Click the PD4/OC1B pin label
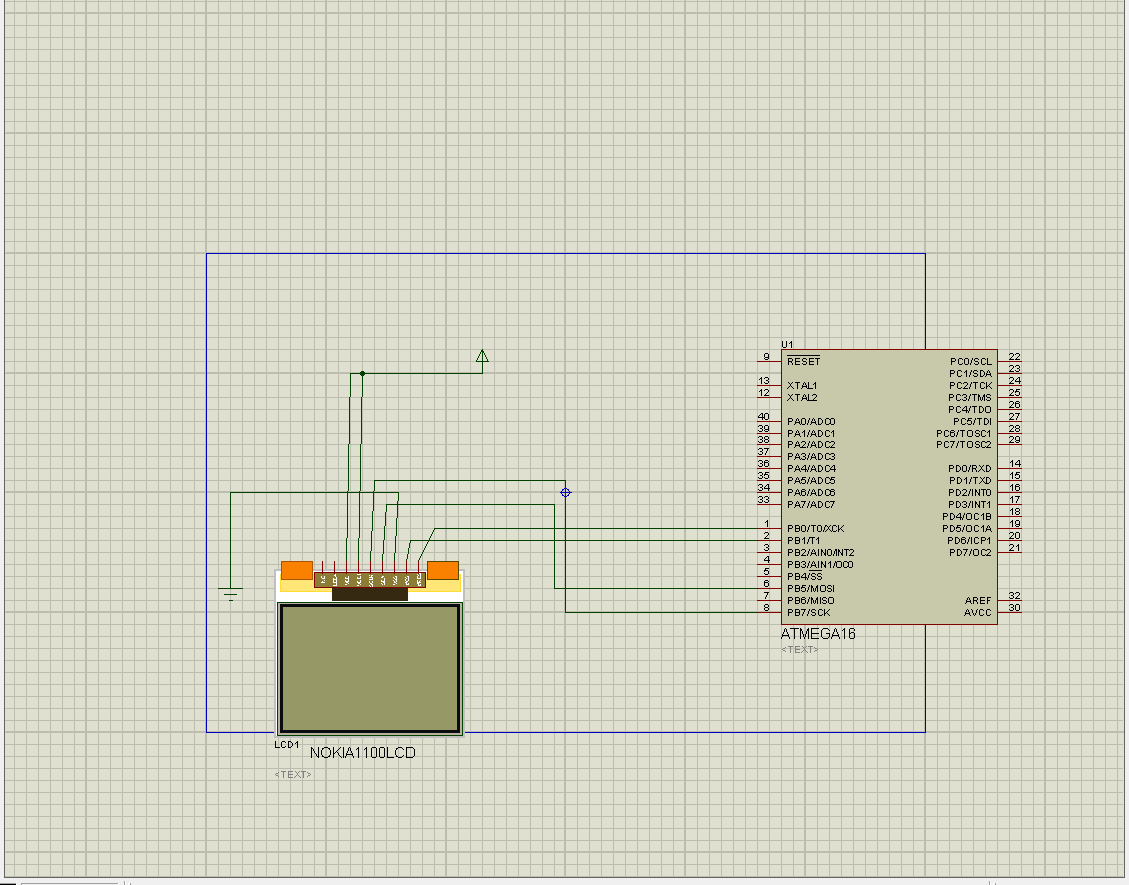The height and width of the screenshot is (885, 1129). [x=967, y=516]
